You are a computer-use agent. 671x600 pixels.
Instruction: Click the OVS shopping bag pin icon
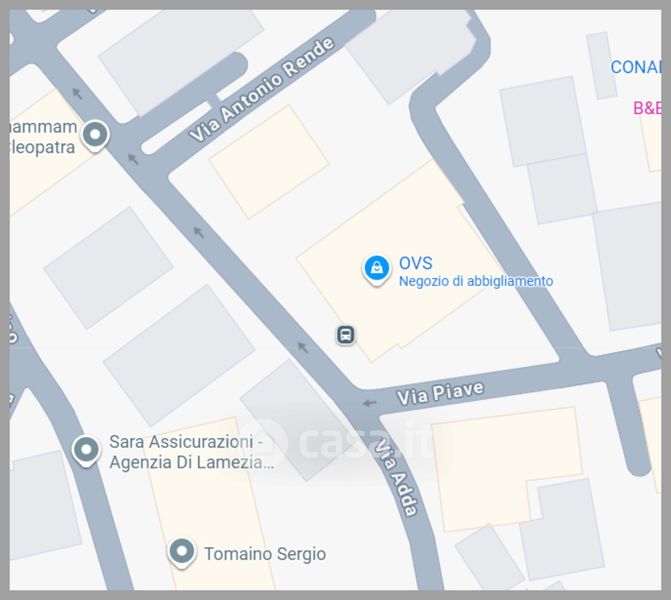[x=377, y=269]
